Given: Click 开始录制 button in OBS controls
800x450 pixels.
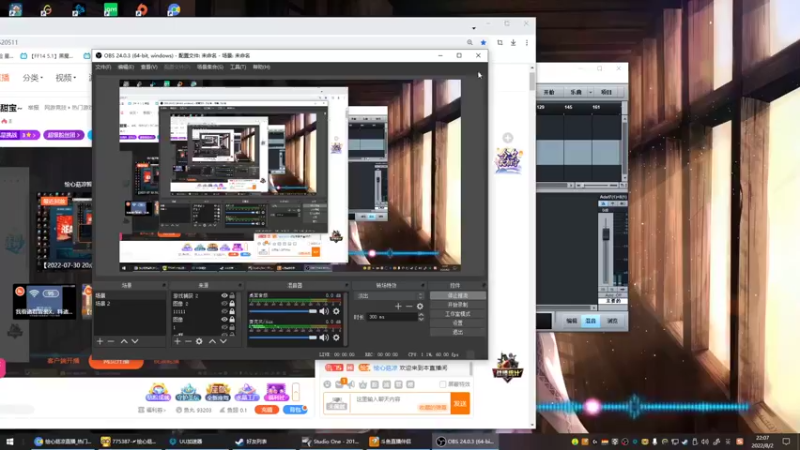Looking at the screenshot, I should pos(458,305).
